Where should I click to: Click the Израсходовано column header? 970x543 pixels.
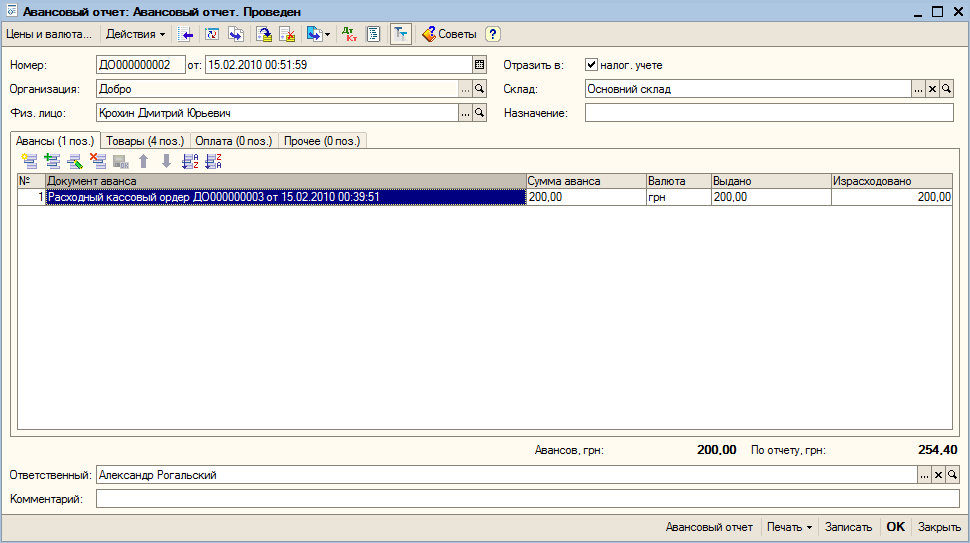892,181
